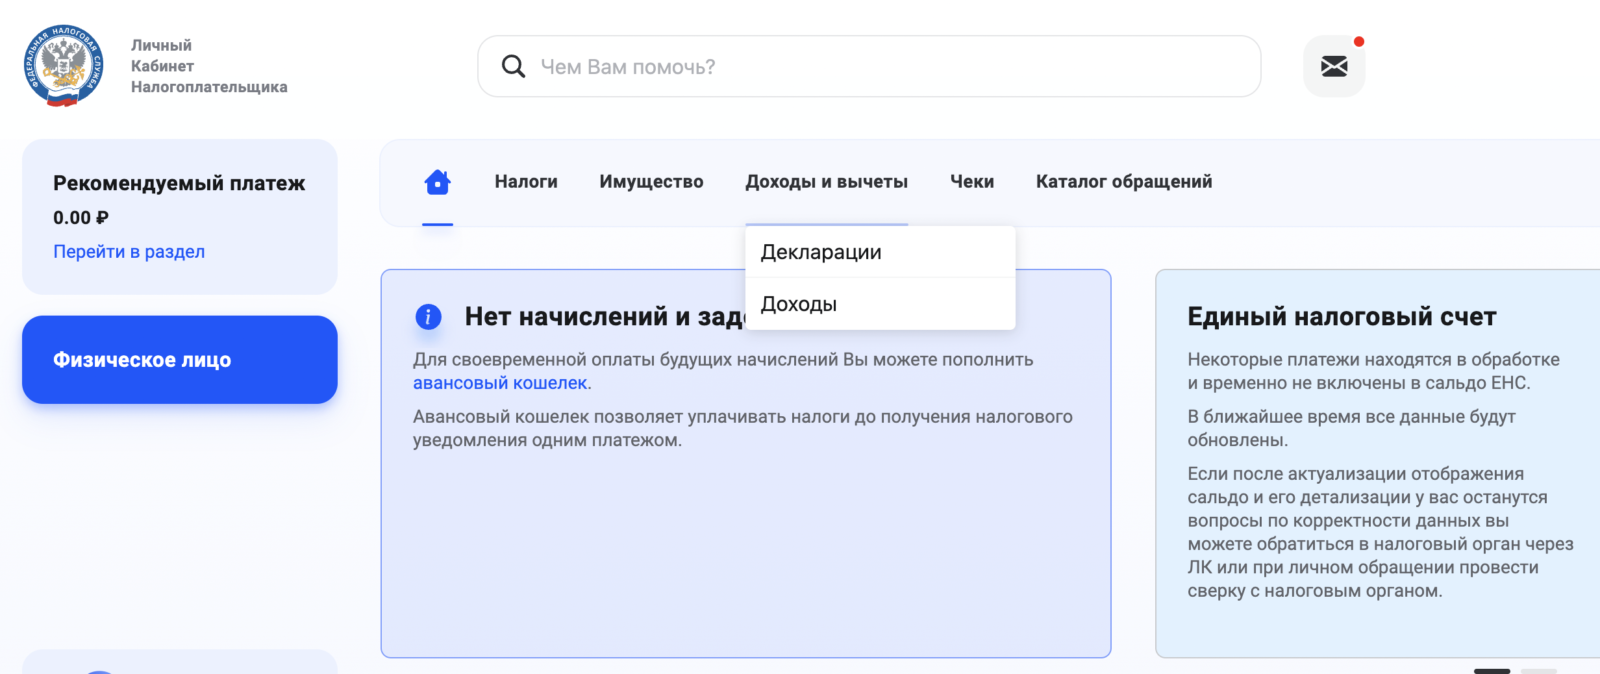This screenshot has width=1600, height=674.
Task: Click the Federal Tax Service emblem logo
Action: point(63,66)
